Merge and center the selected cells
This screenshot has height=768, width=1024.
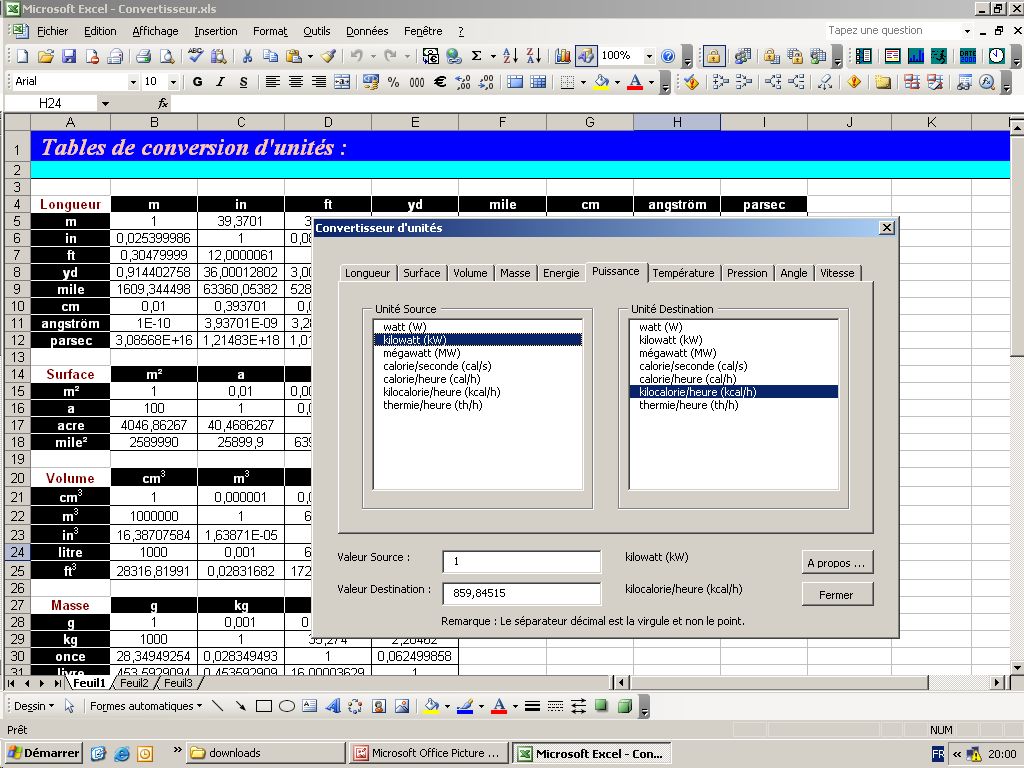[342, 82]
